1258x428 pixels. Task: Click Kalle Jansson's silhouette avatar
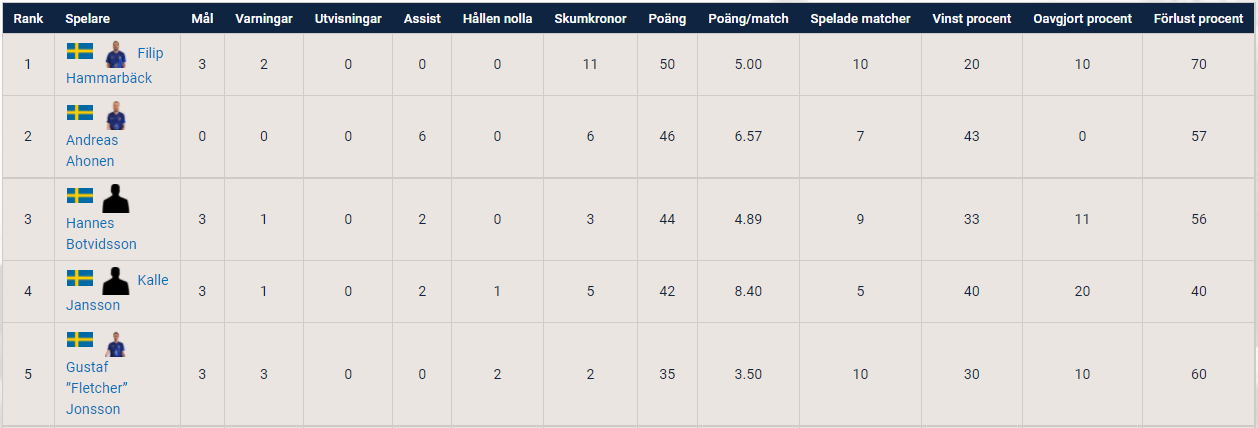116,281
